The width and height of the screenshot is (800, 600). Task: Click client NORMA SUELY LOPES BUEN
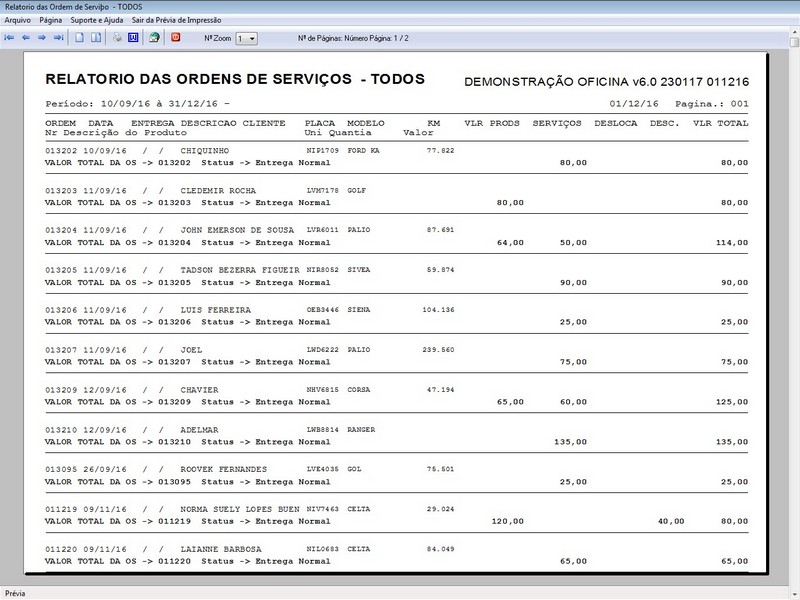240,509
